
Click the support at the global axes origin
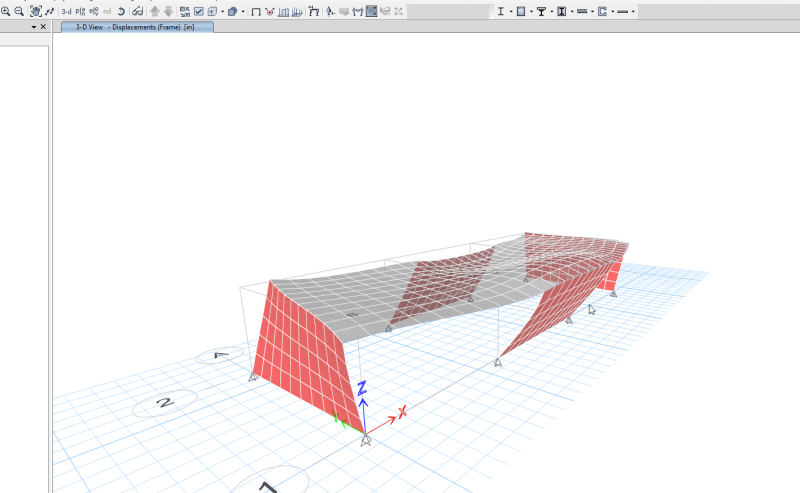(x=365, y=440)
